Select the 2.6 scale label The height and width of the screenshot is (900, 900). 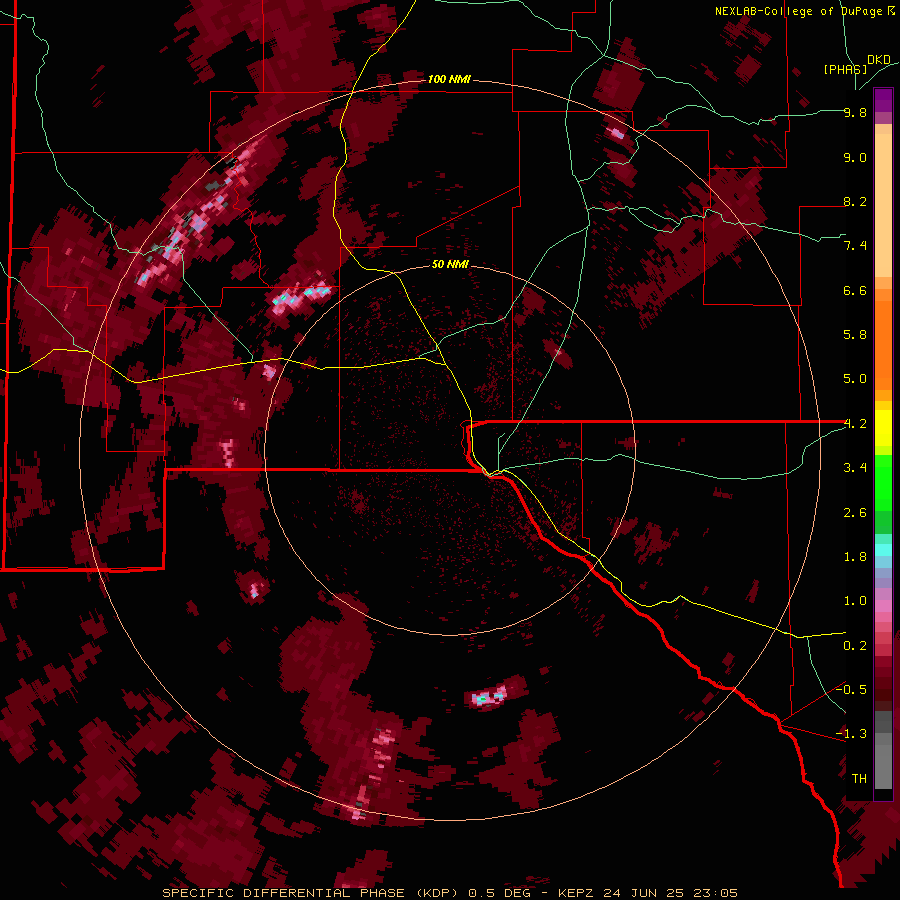pos(855,513)
